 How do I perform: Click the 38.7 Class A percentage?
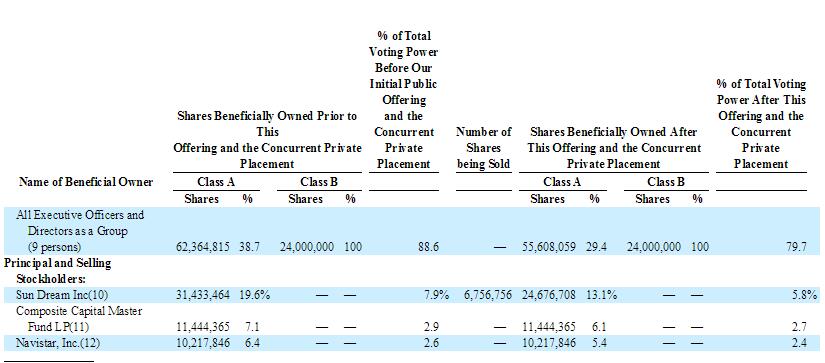[x=250, y=246]
